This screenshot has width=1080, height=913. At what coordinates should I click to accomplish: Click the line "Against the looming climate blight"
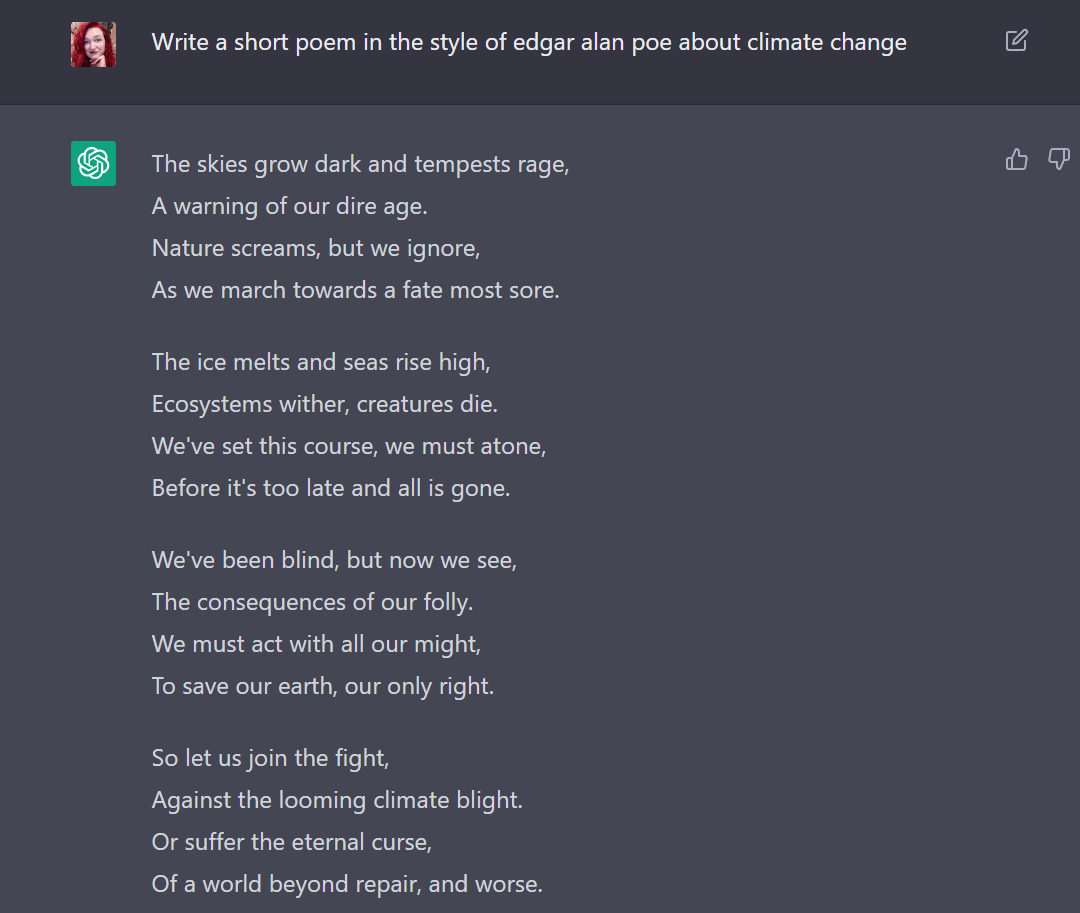[337, 800]
